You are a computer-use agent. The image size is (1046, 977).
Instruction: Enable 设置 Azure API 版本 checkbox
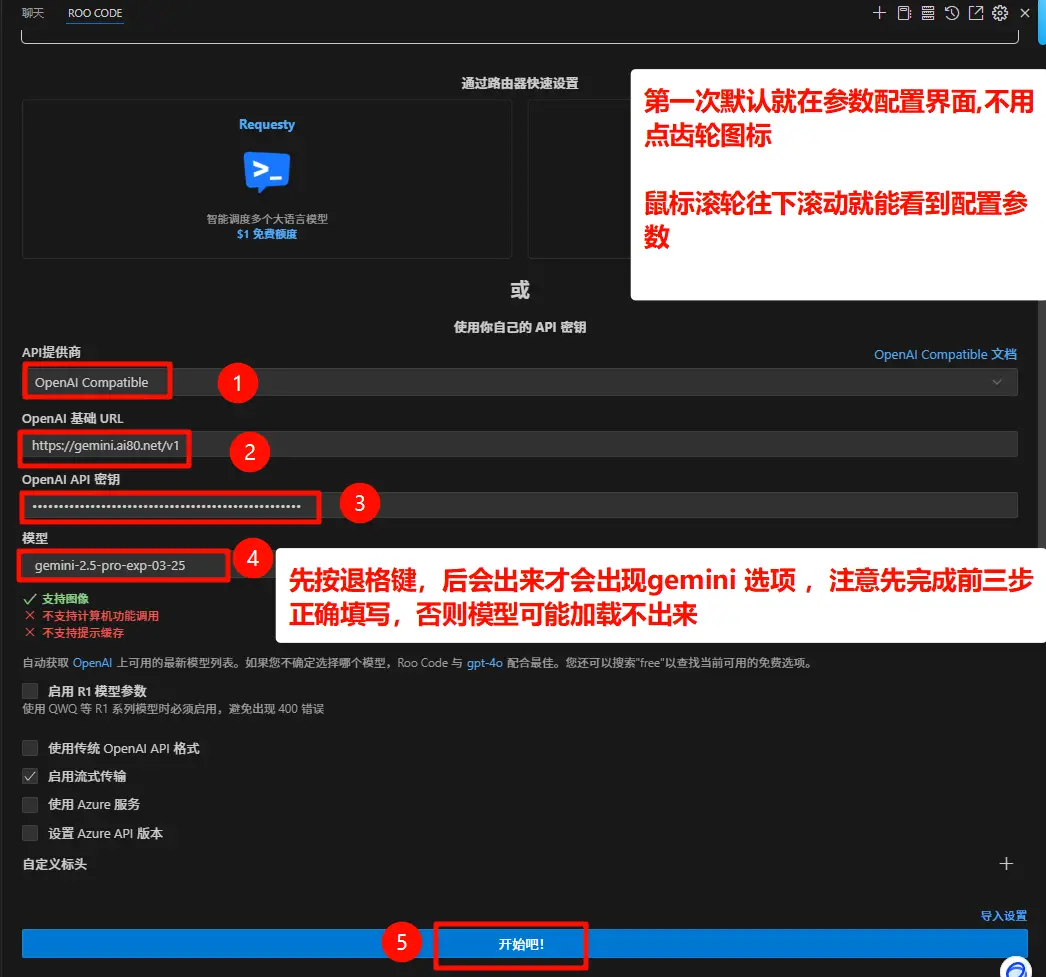(30, 833)
